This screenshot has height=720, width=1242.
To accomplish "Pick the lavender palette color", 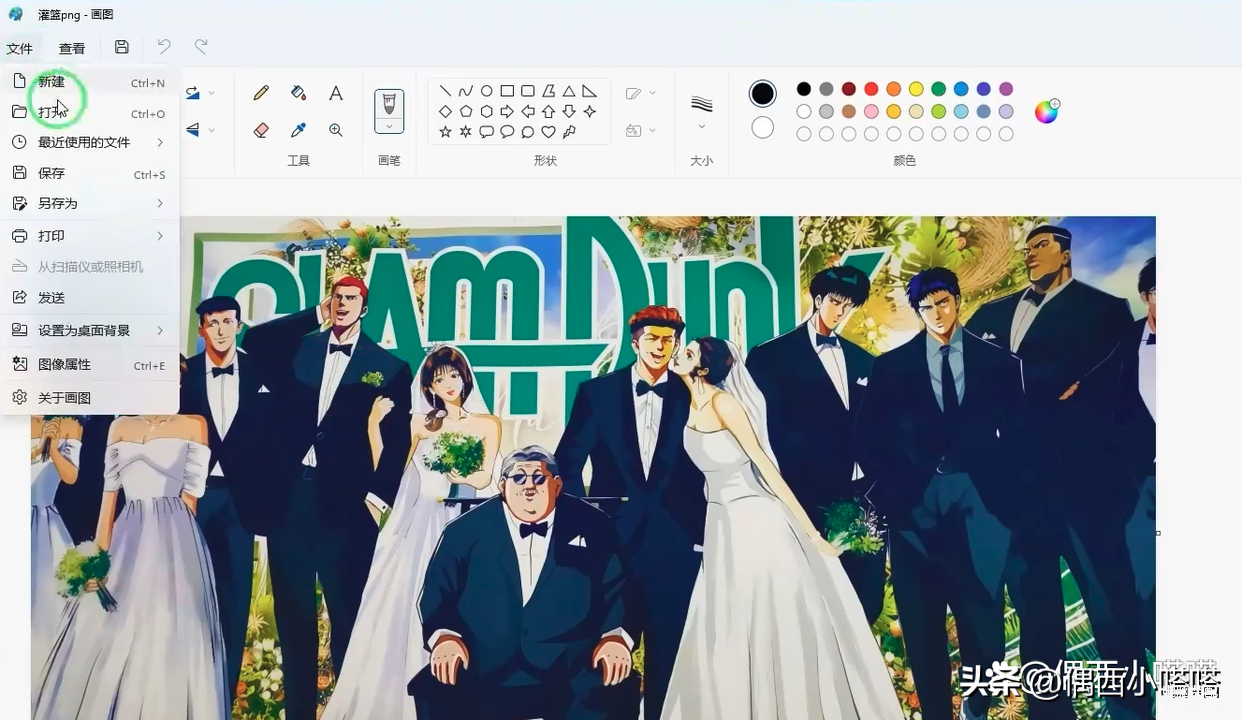I will 1006,111.
